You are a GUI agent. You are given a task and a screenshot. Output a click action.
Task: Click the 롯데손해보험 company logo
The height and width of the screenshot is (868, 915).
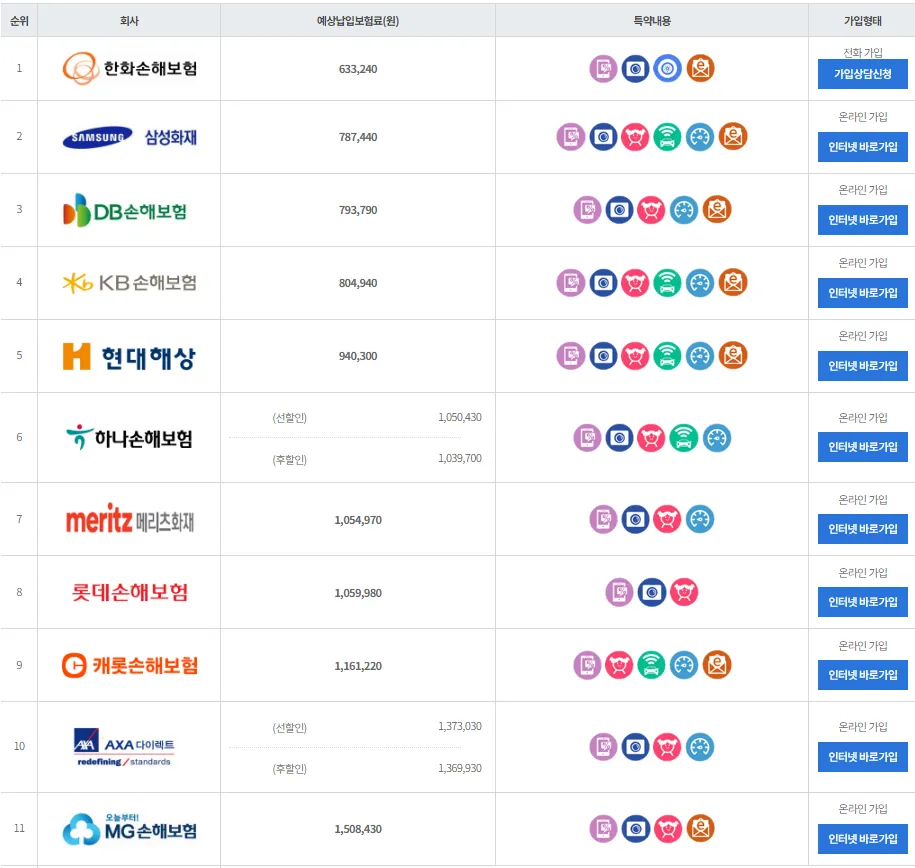click(130, 592)
